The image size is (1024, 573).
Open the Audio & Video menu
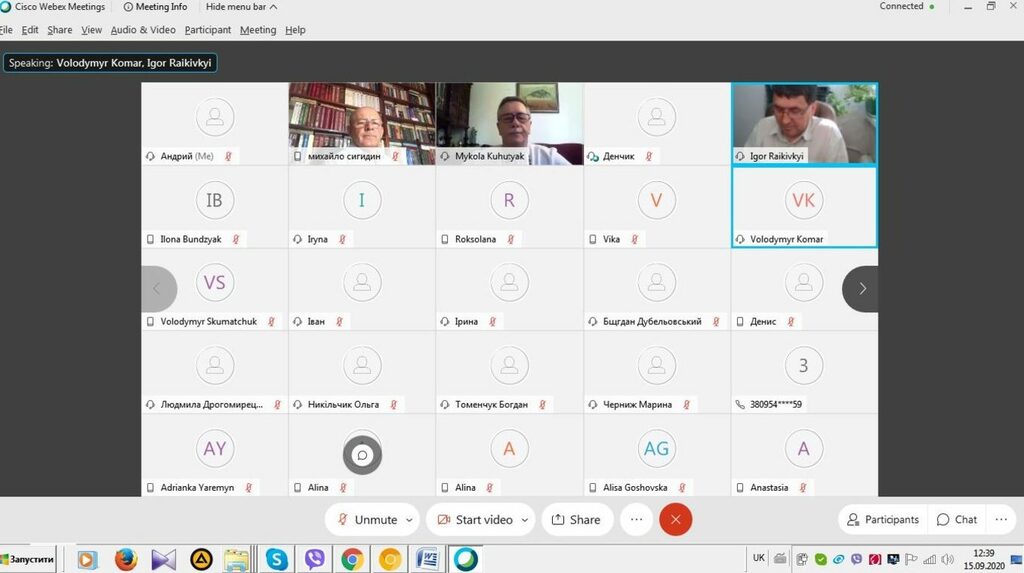click(142, 30)
